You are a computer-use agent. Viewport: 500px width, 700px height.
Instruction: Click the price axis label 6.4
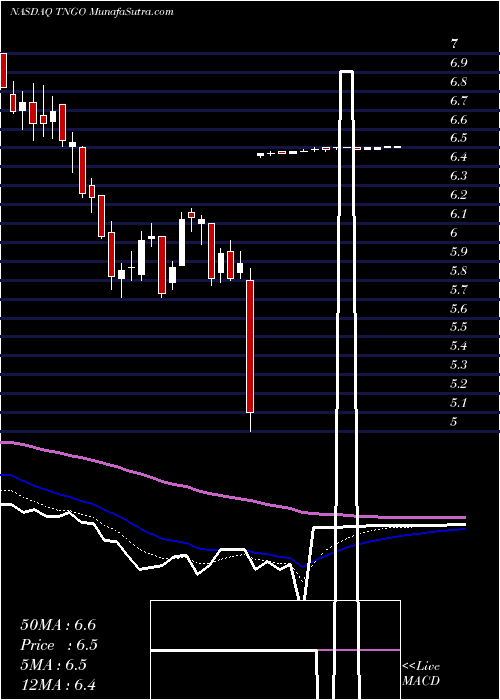point(458,157)
